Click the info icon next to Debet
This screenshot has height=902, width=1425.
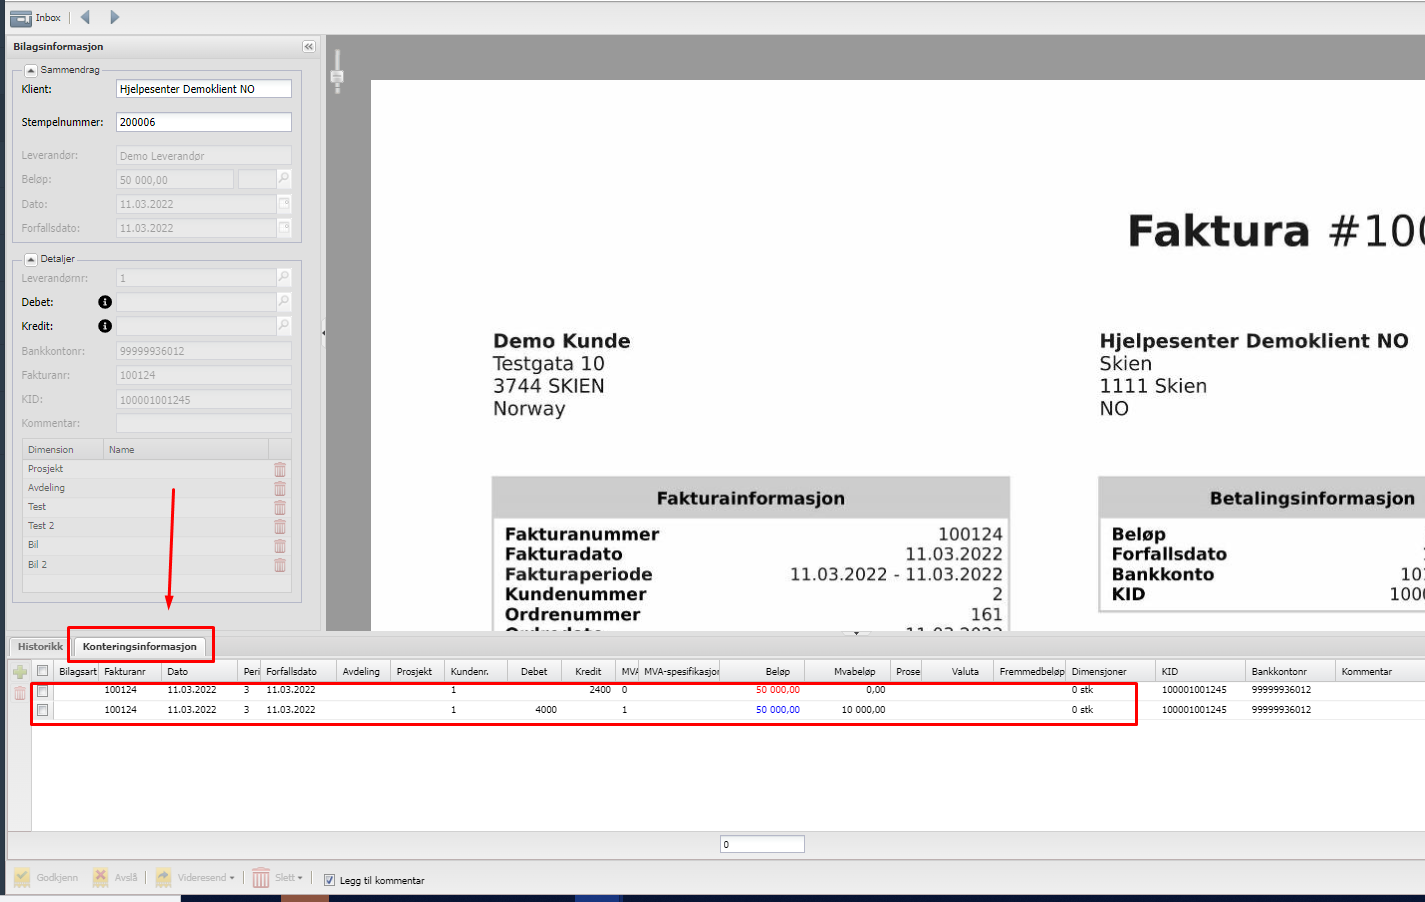click(x=105, y=302)
